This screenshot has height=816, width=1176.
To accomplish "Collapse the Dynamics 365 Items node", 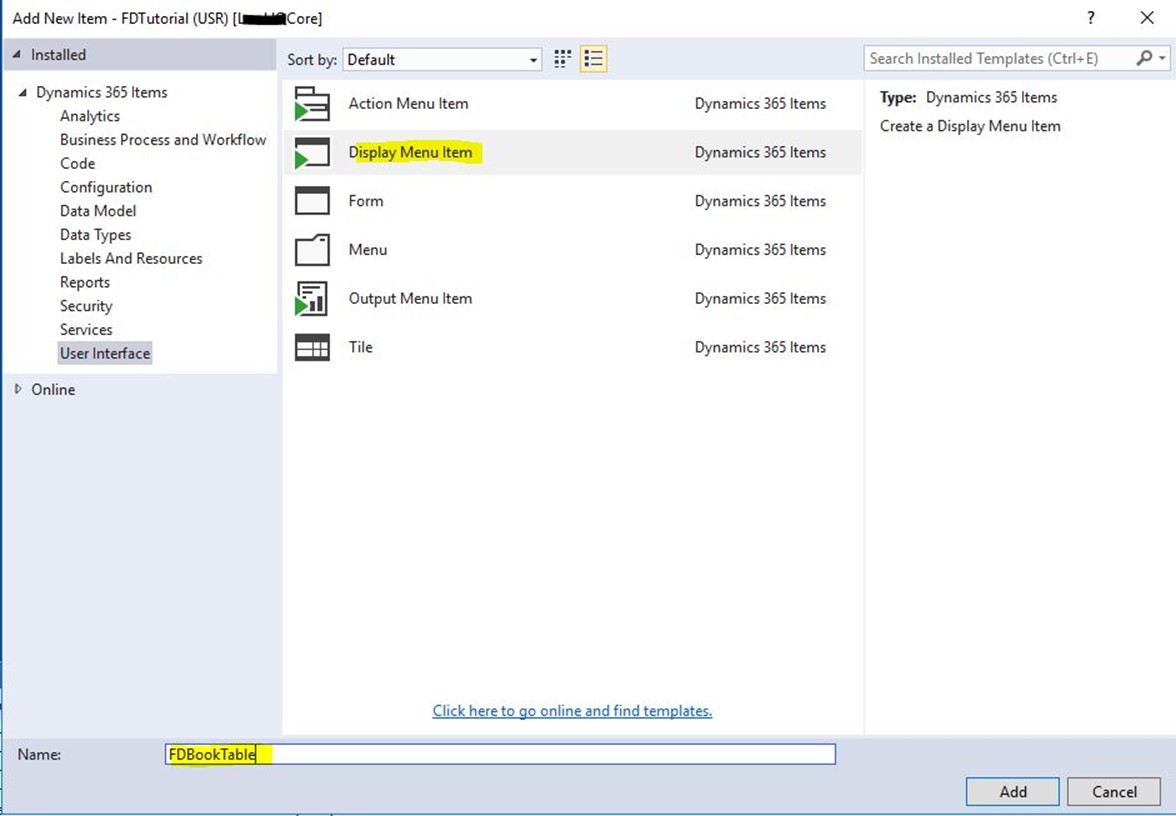I will [22, 92].
